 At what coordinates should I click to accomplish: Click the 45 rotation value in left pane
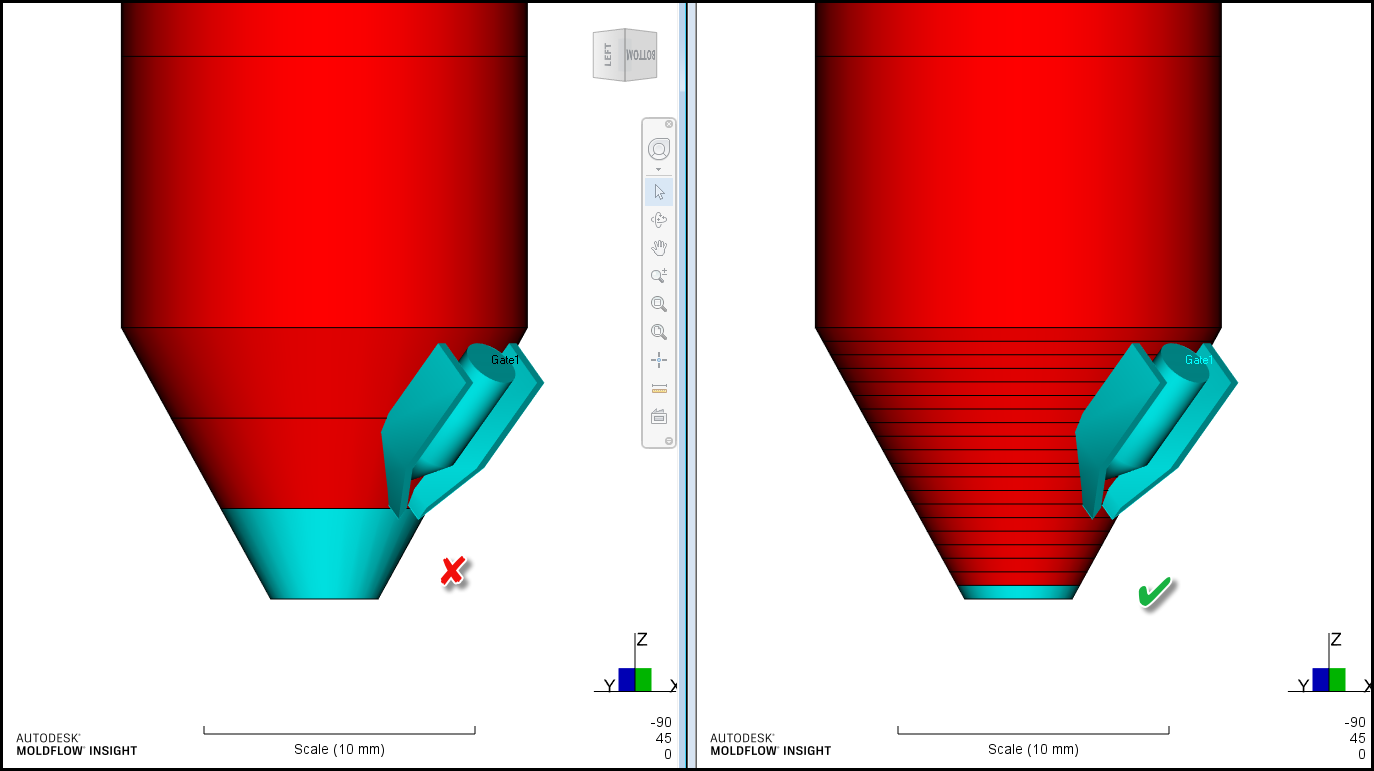[664, 738]
